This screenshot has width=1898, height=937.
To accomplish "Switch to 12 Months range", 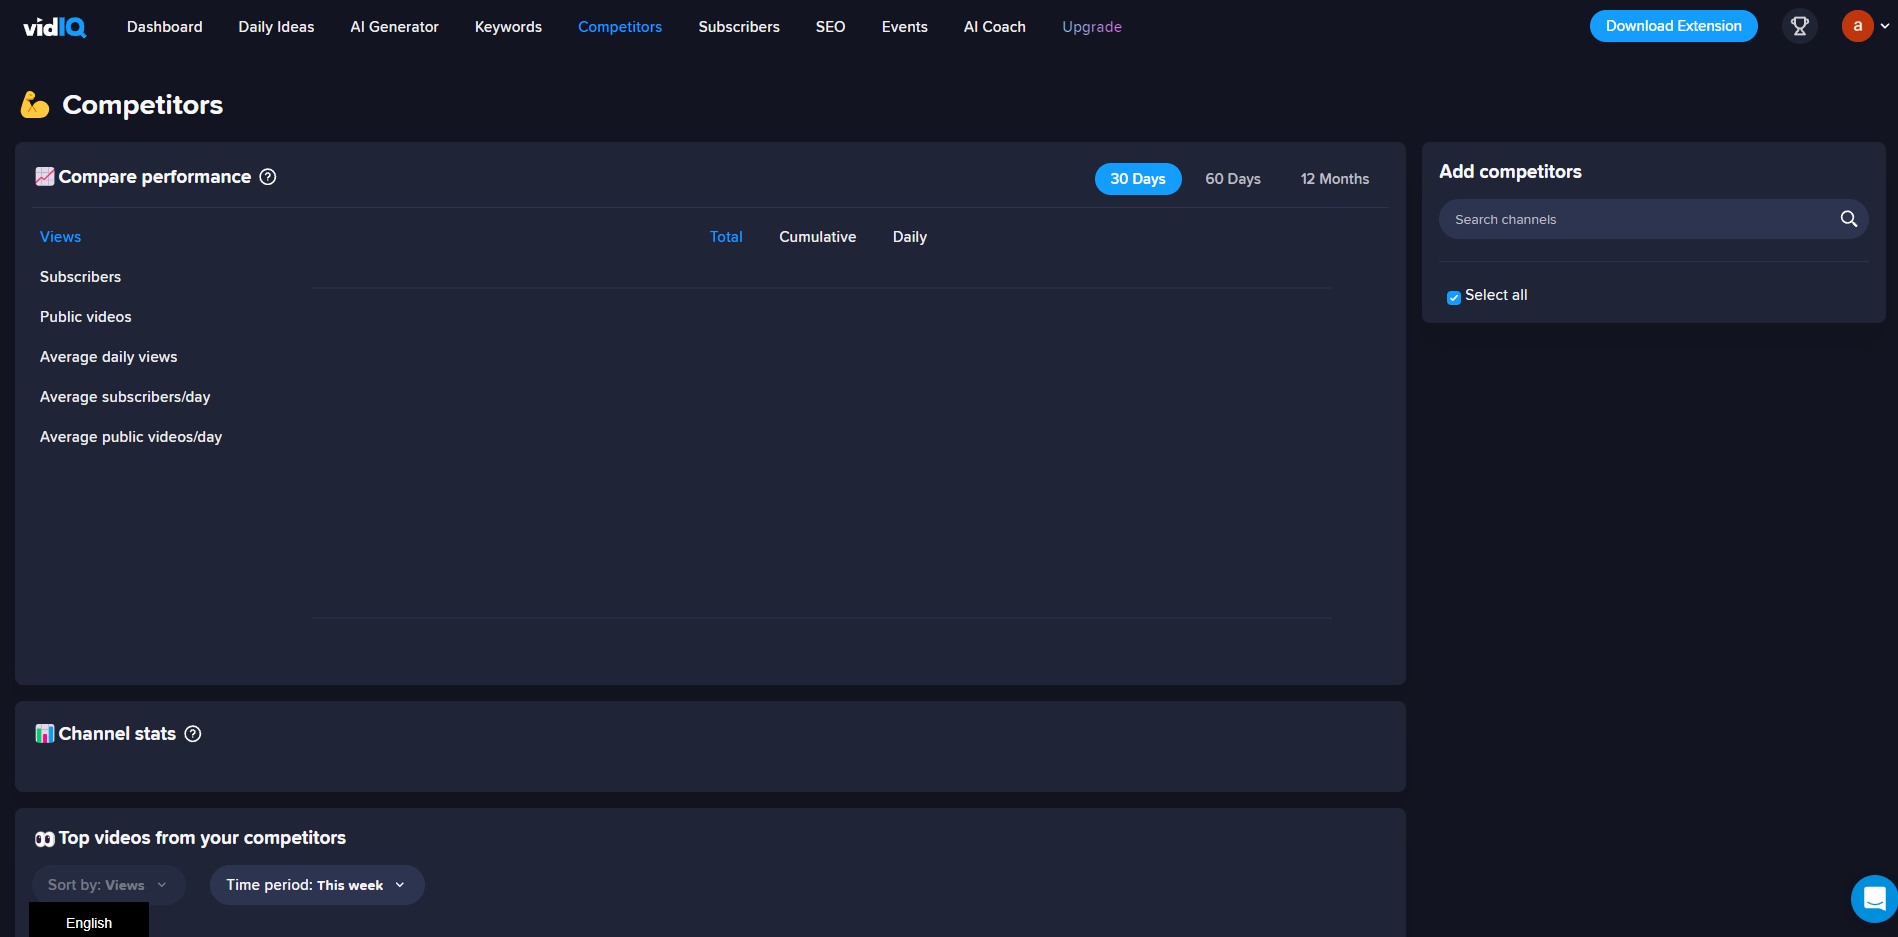I will (x=1335, y=179).
